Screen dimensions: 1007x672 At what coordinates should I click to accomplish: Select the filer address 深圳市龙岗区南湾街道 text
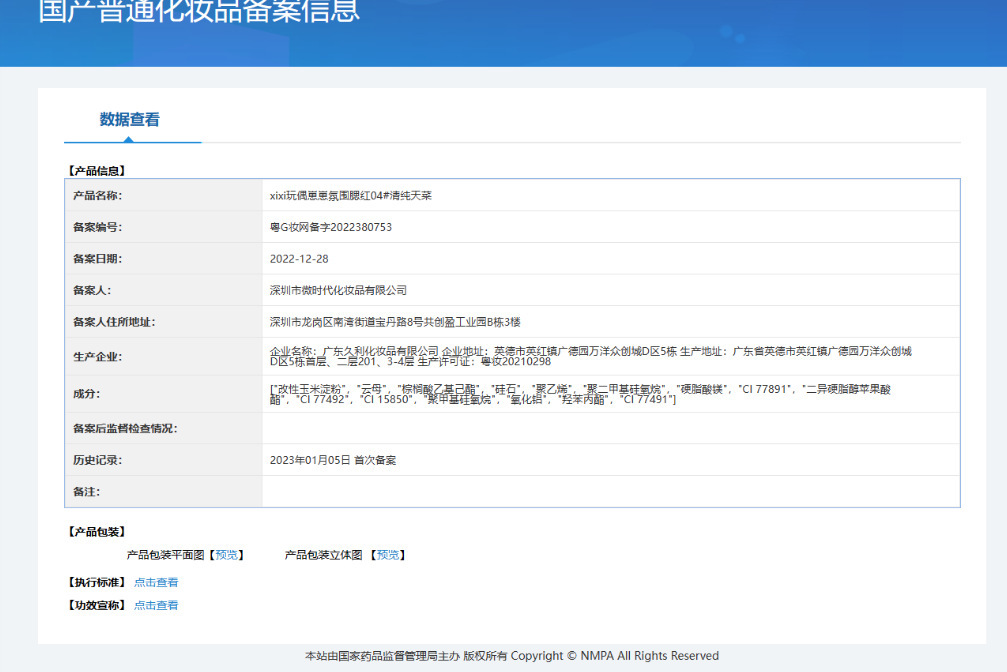pyautogui.click(x=395, y=322)
